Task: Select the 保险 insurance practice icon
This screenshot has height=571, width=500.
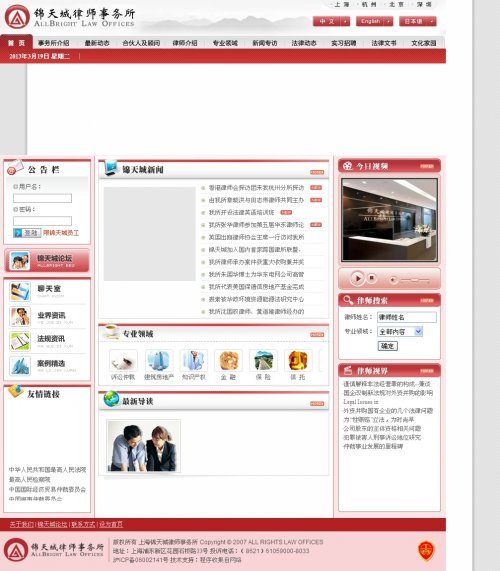Action: [263, 360]
